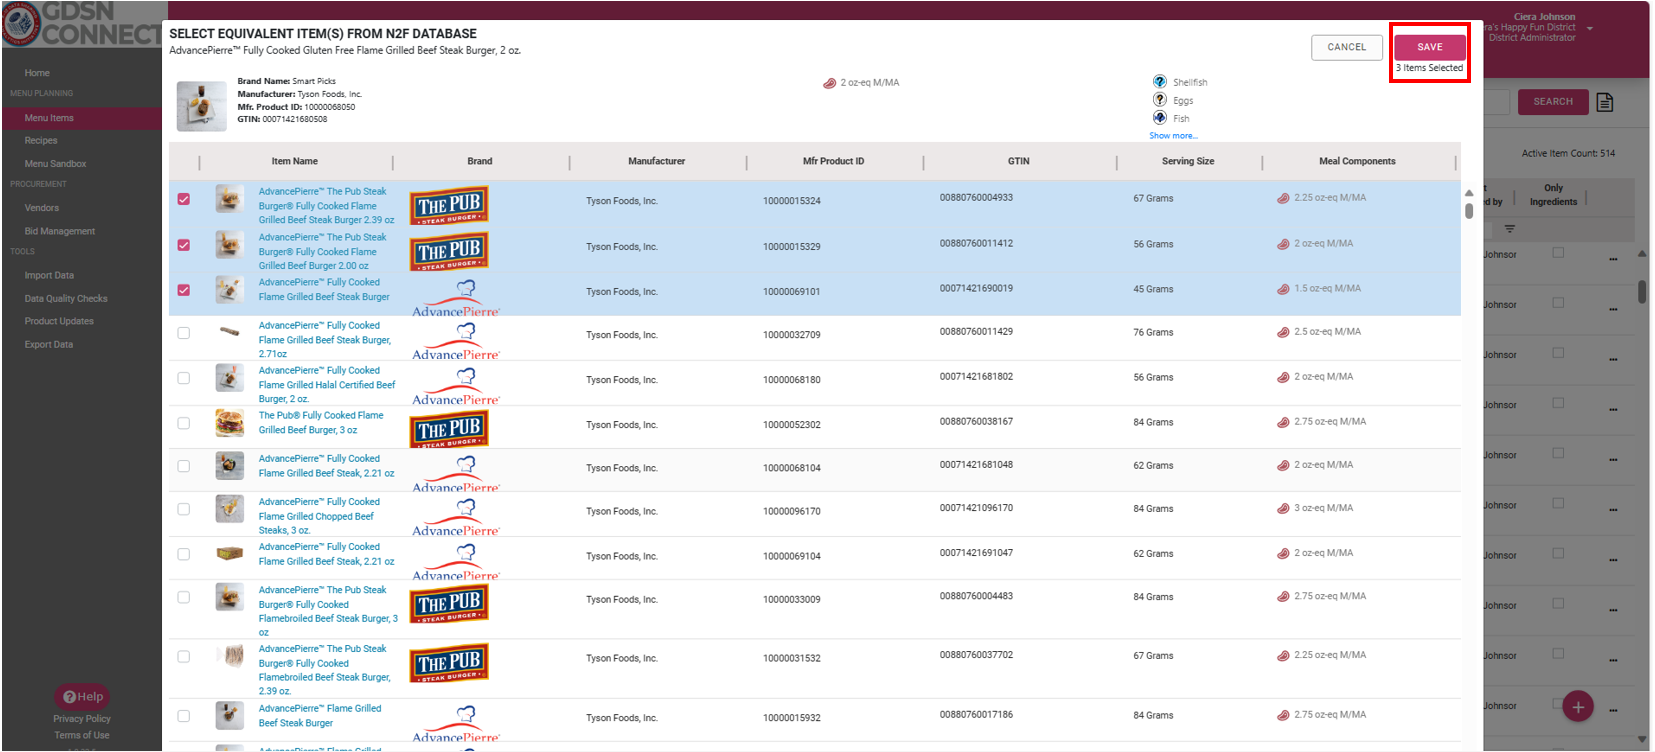Check the row with GTIN 00071421681048
The height and width of the screenshot is (752, 1655).
pyautogui.click(x=184, y=466)
